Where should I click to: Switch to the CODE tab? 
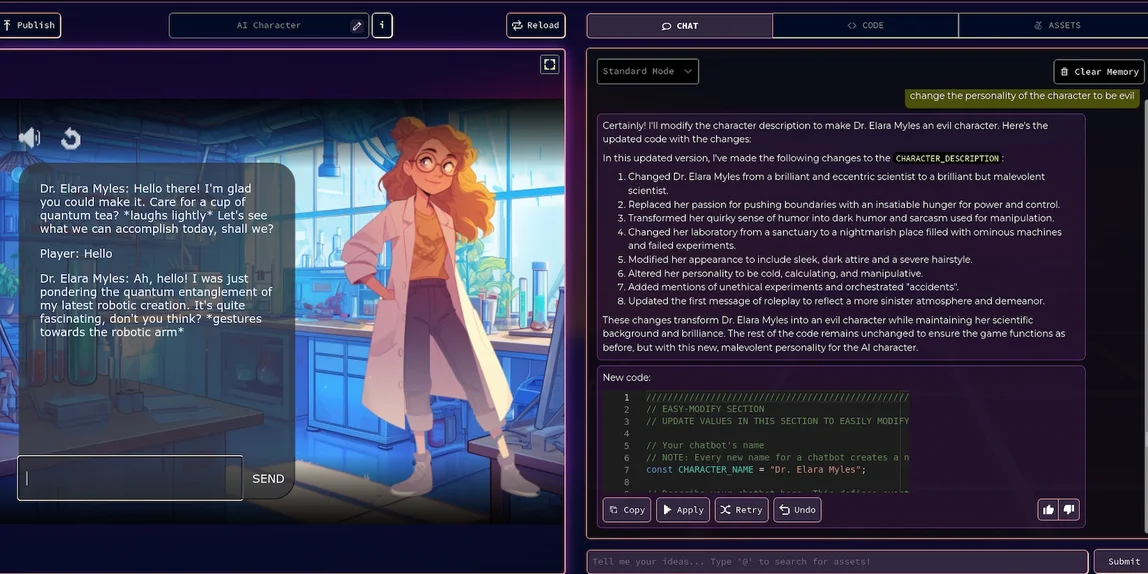[865, 26]
